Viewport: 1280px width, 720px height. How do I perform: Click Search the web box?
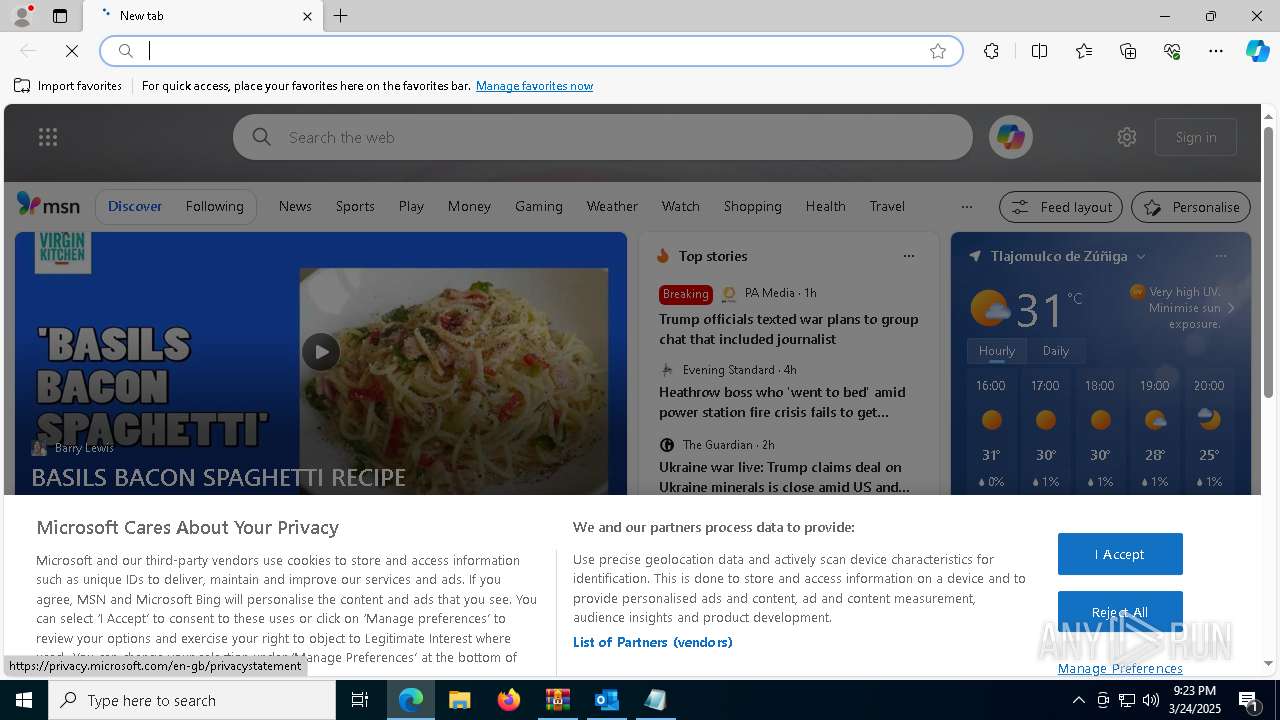point(603,137)
